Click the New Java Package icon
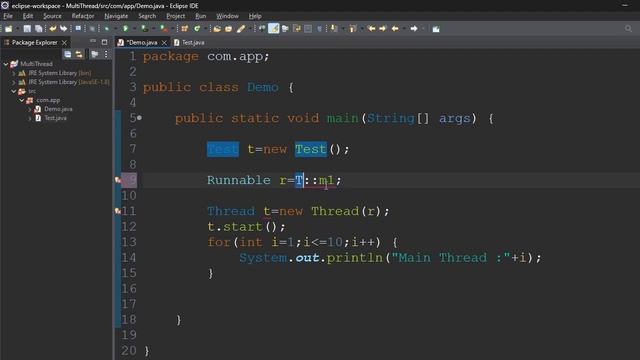The width and height of the screenshot is (640, 360). (x=184, y=29)
